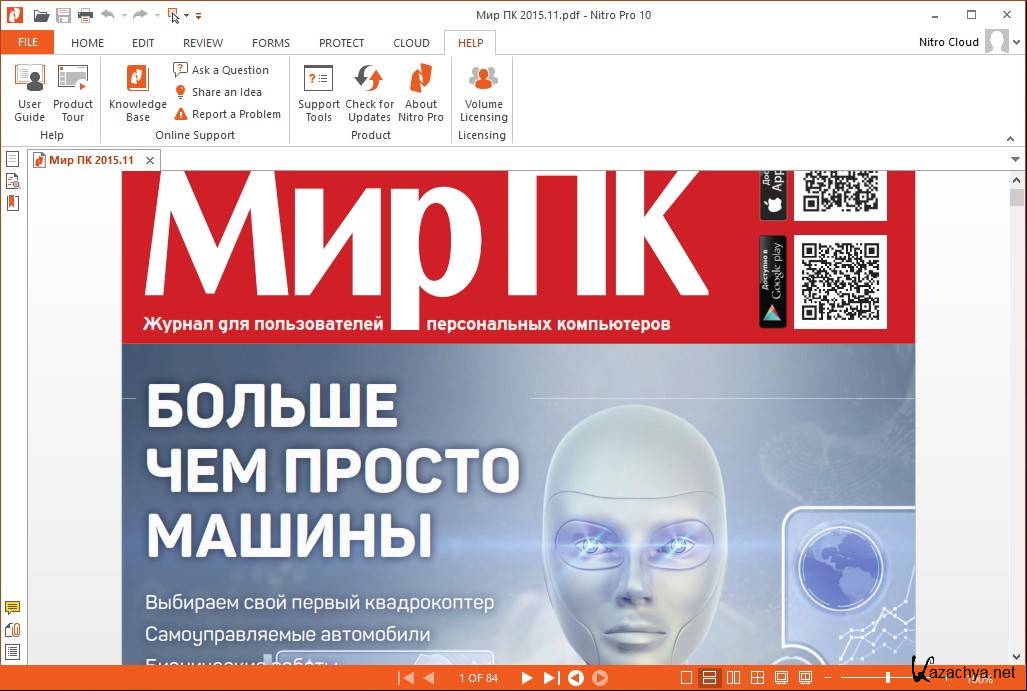Click the Print icon in quick access toolbar

pos(86,16)
